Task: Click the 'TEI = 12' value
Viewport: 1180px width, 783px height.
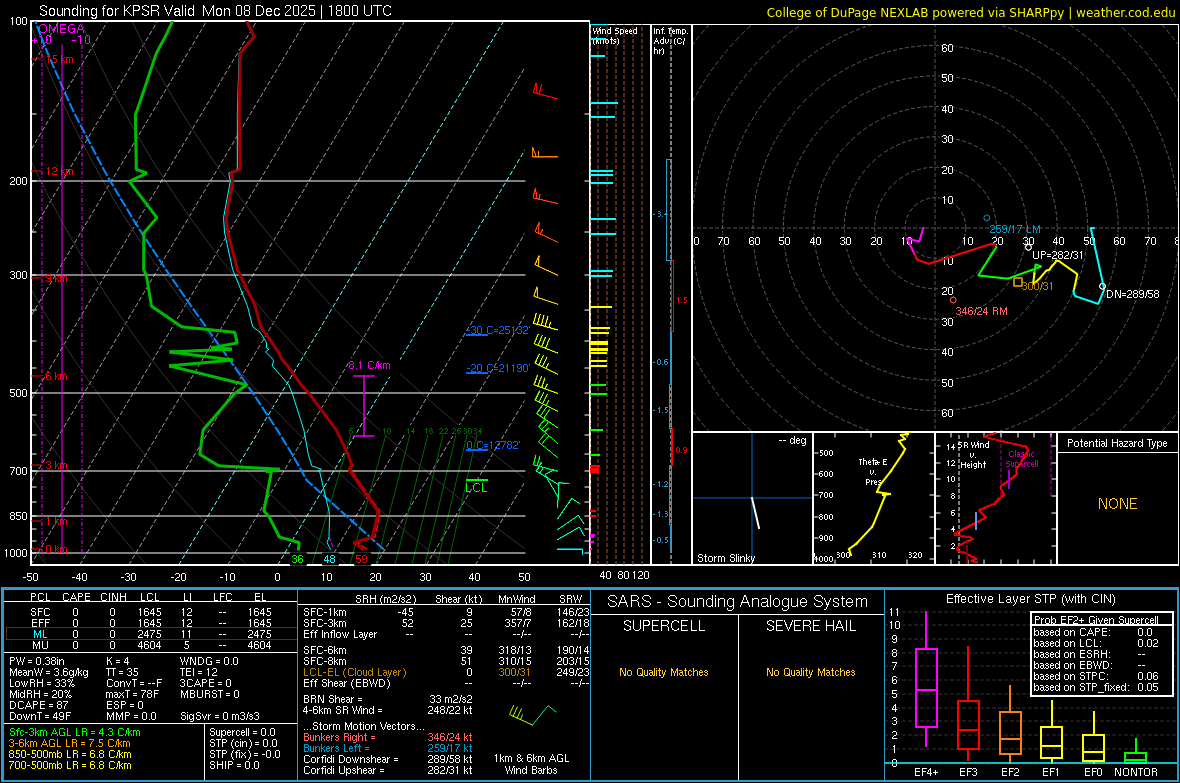Action: (x=199, y=672)
